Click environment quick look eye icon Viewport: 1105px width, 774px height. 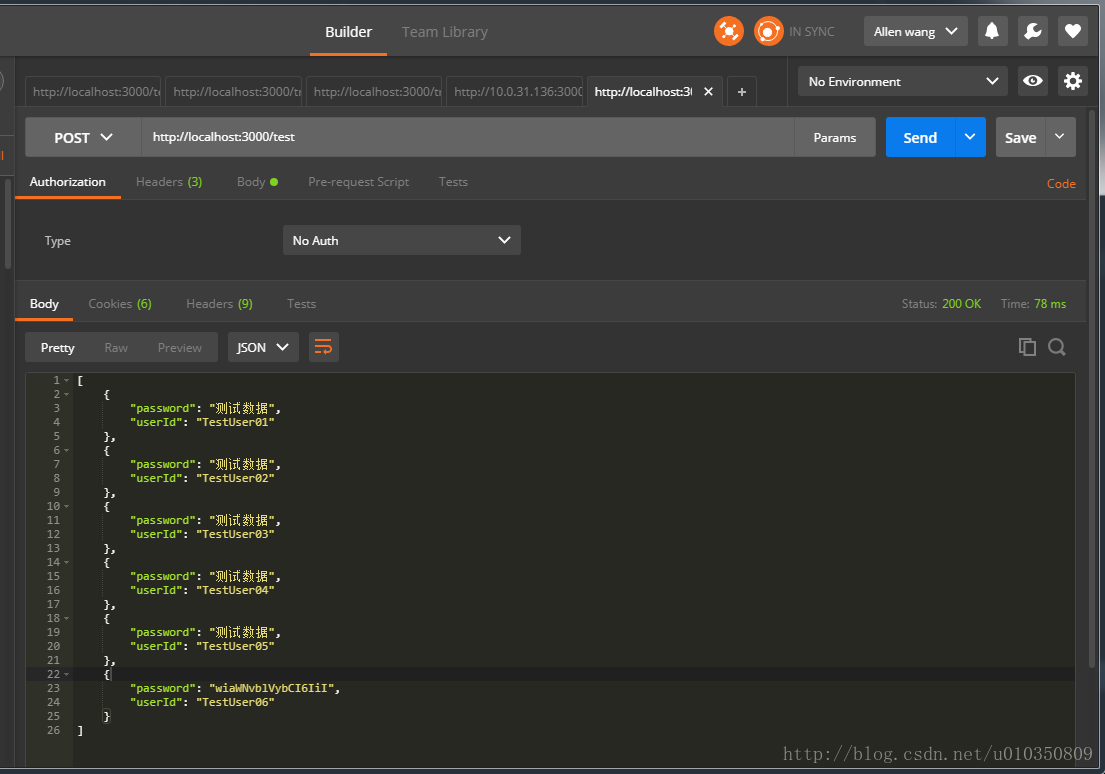click(1032, 81)
